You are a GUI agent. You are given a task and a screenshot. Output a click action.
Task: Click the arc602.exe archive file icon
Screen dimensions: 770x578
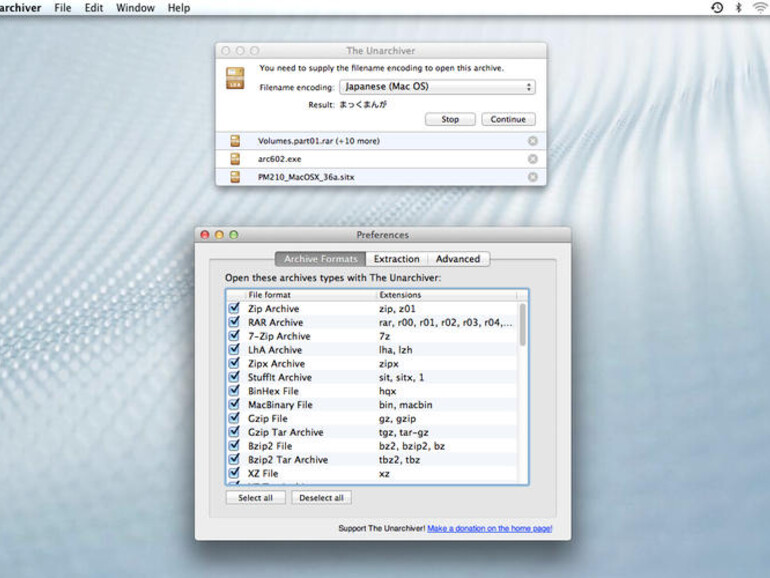pos(235,159)
